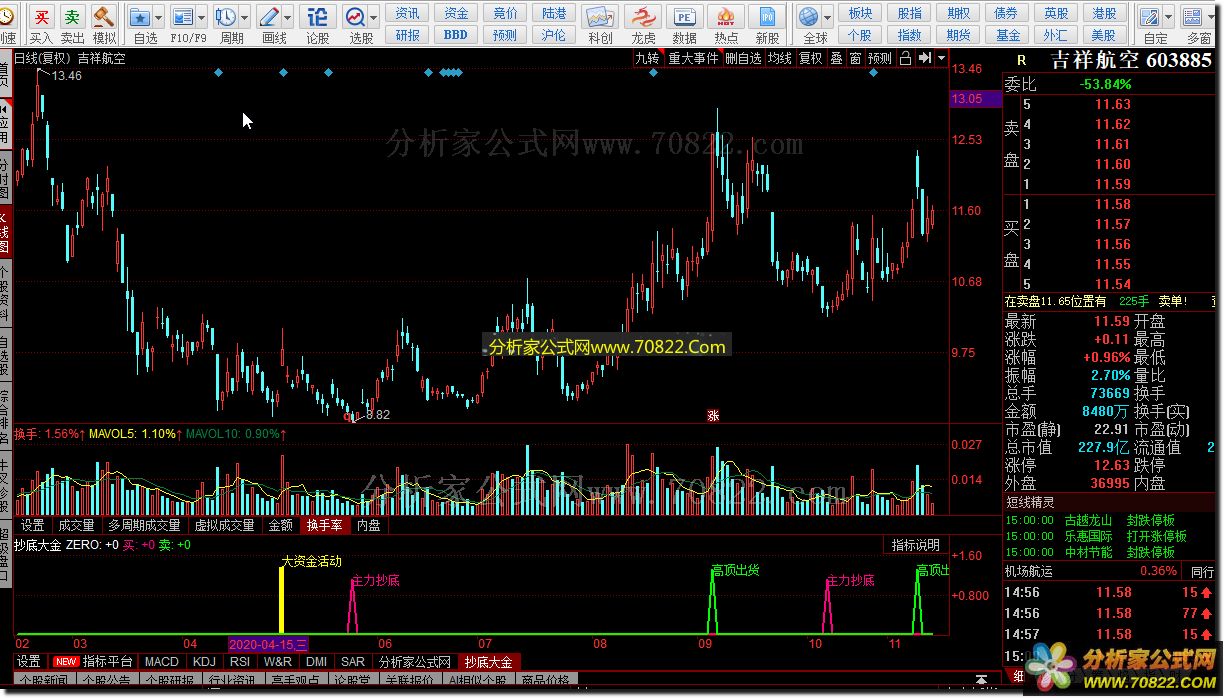This screenshot has width=1225, height=698.
Task: Click the 自定 custom layout icon
Action: (x=1149, y=17)
